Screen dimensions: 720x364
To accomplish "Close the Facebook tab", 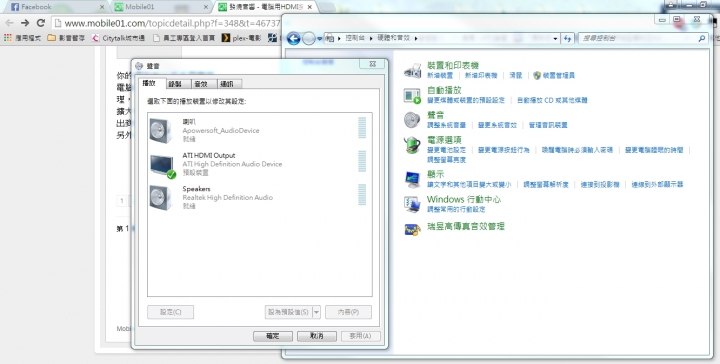I will 102,7.
